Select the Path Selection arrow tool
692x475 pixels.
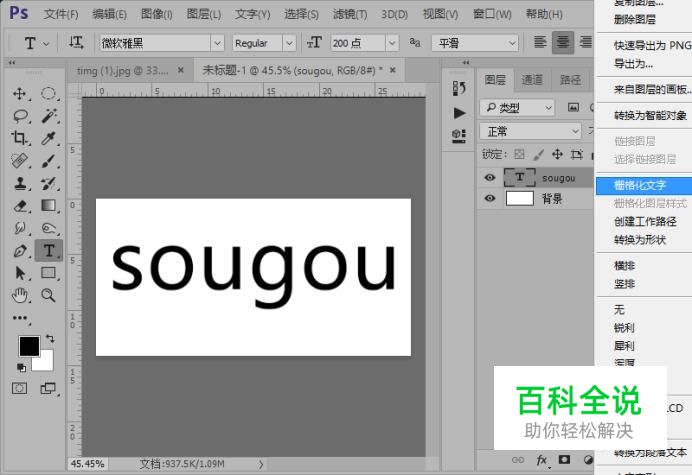[20, 273]
